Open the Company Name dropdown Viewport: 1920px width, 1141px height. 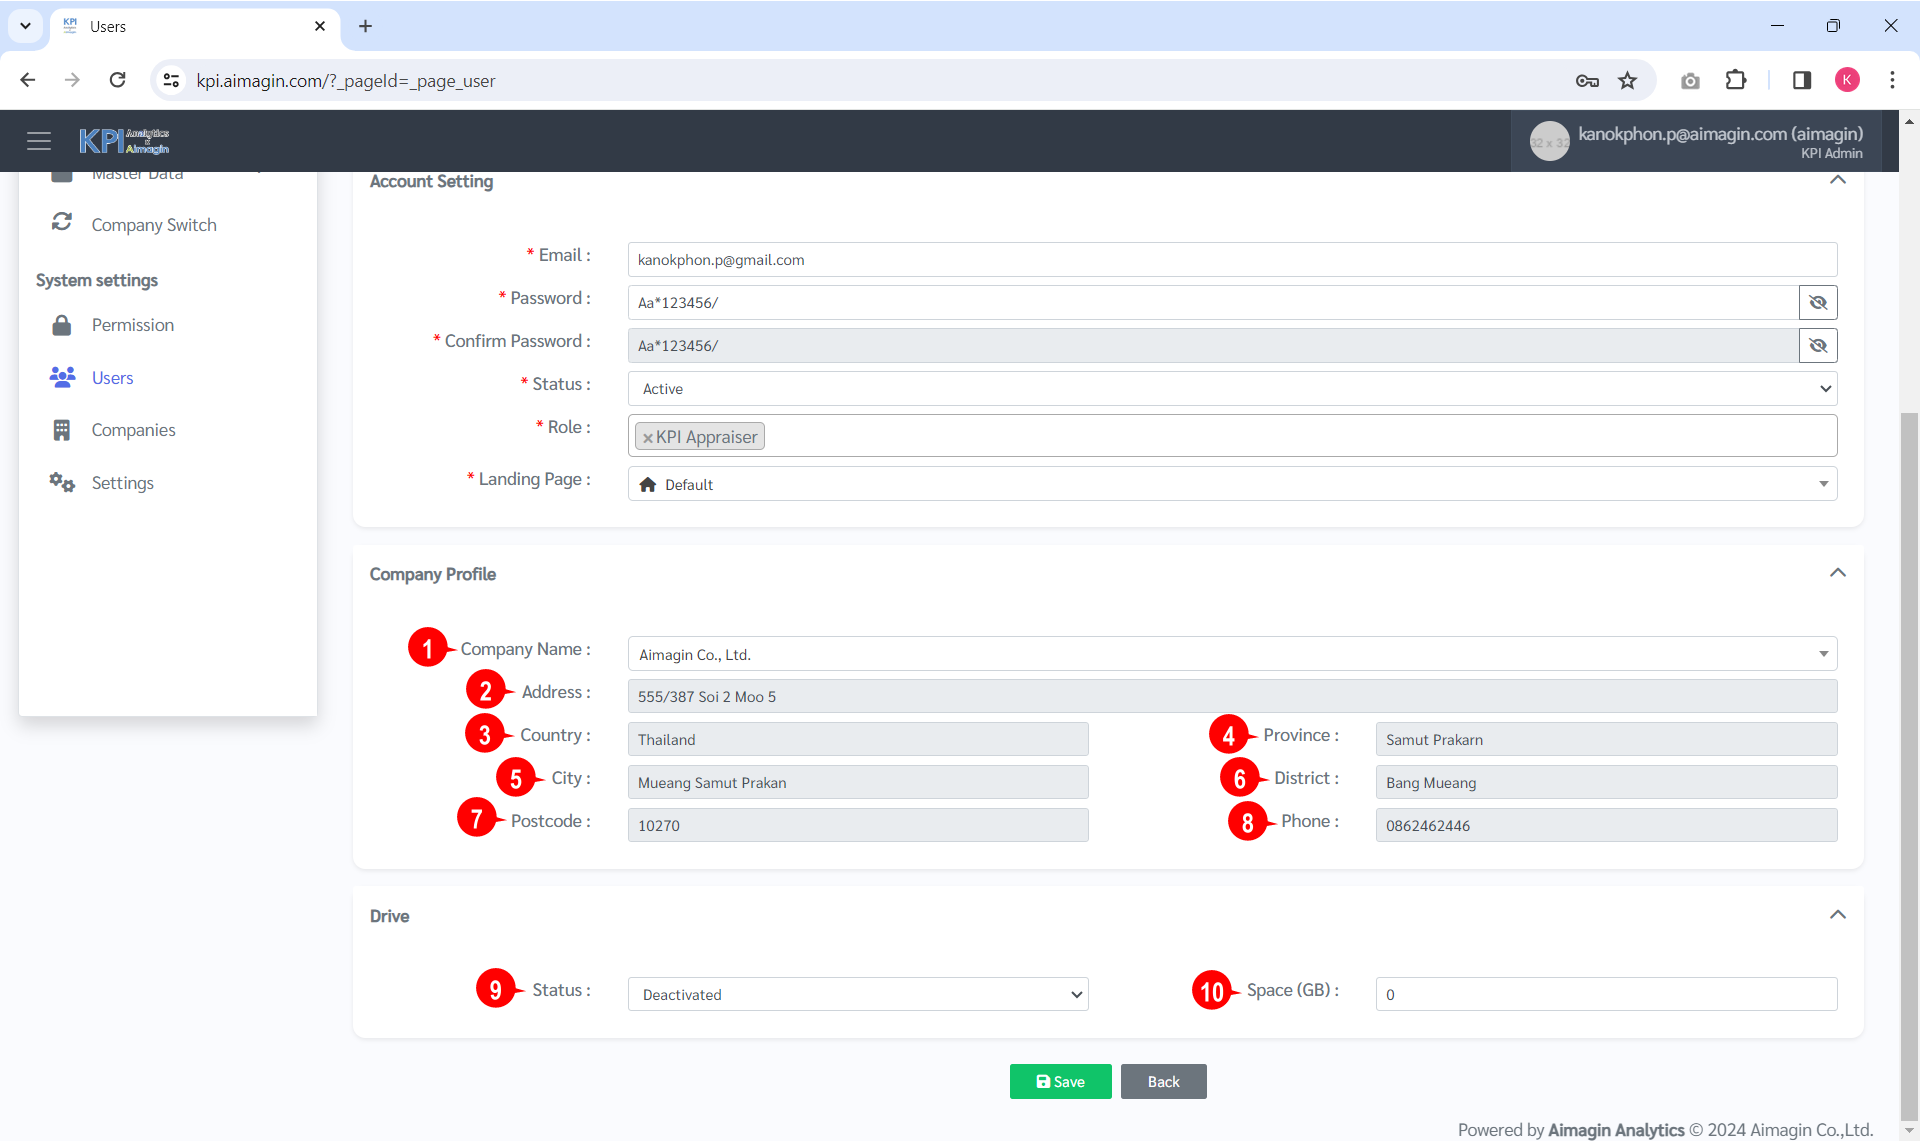tap(1231, 655)
